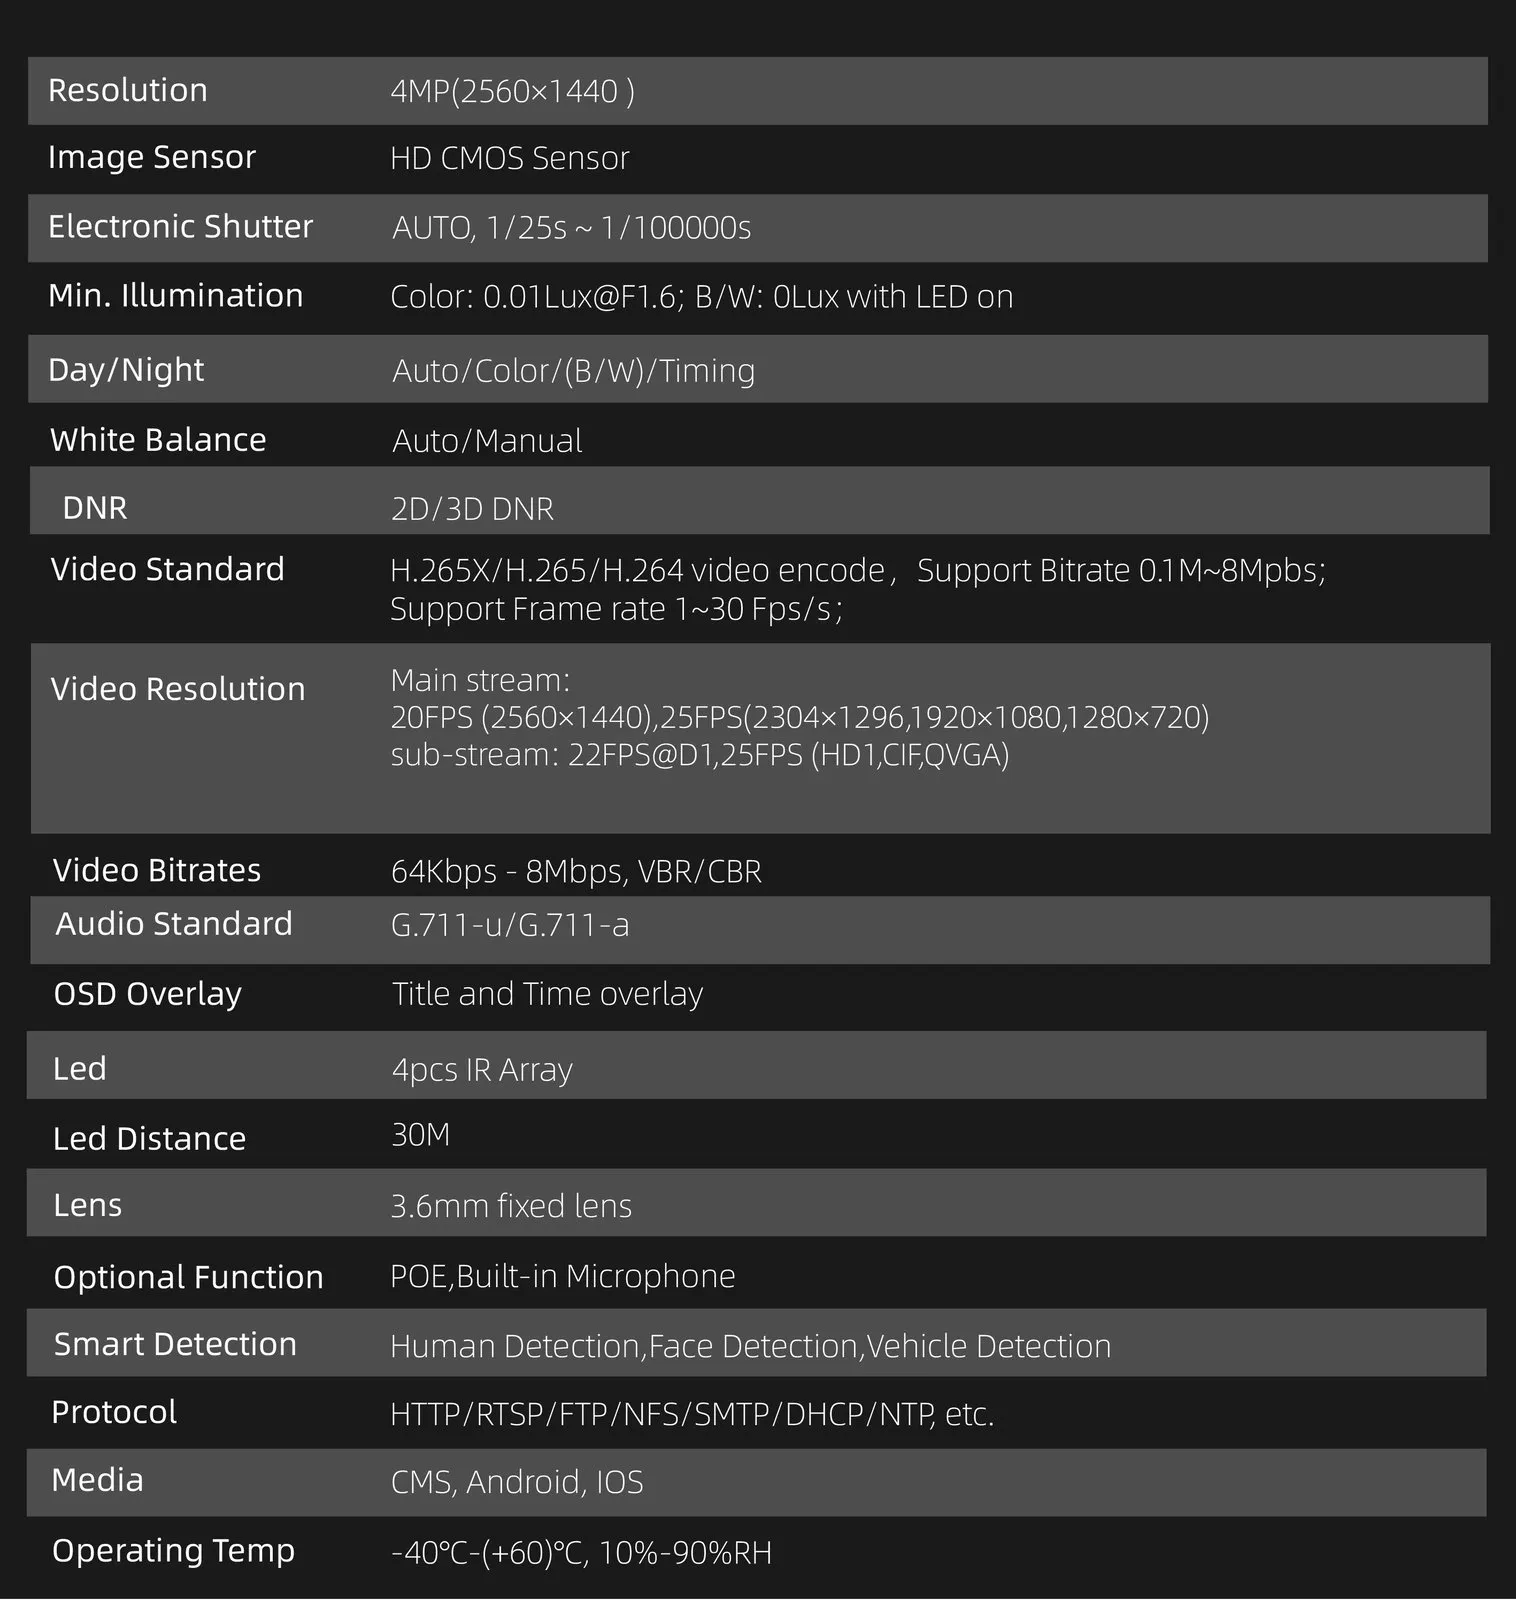The width and height of the screenshot is (1516, 1600).
Task: Click the DNR label
Action: (x=95, y=508)
